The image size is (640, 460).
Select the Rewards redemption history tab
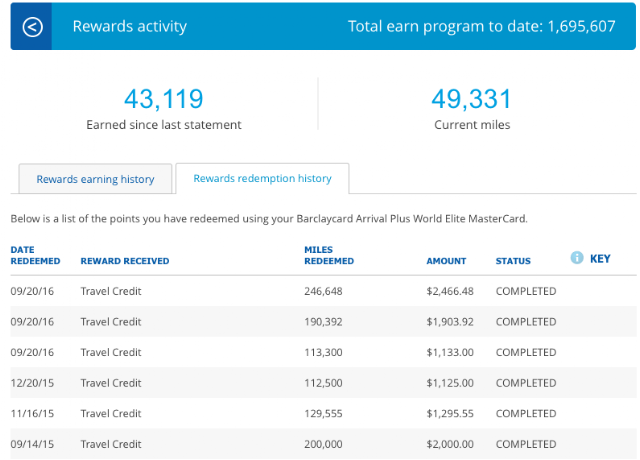(x=262, y=178)
